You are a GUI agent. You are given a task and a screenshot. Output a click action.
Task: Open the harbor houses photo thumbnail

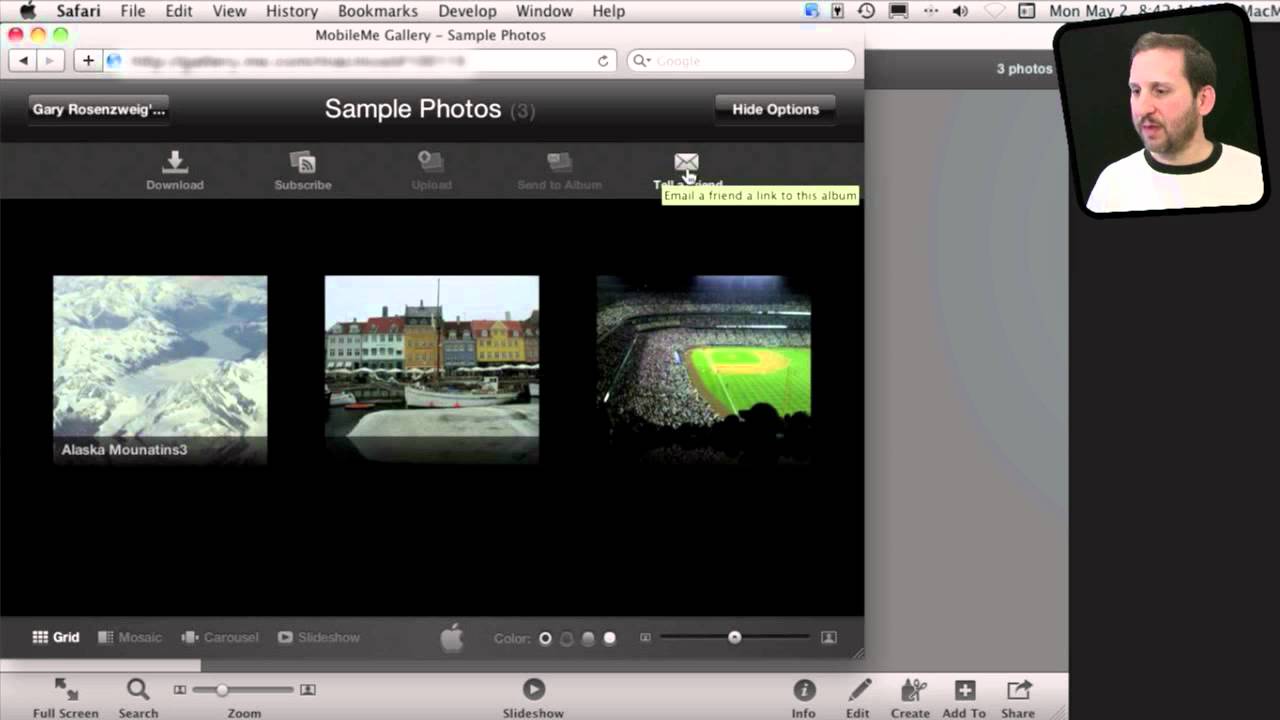click(432, 370)
